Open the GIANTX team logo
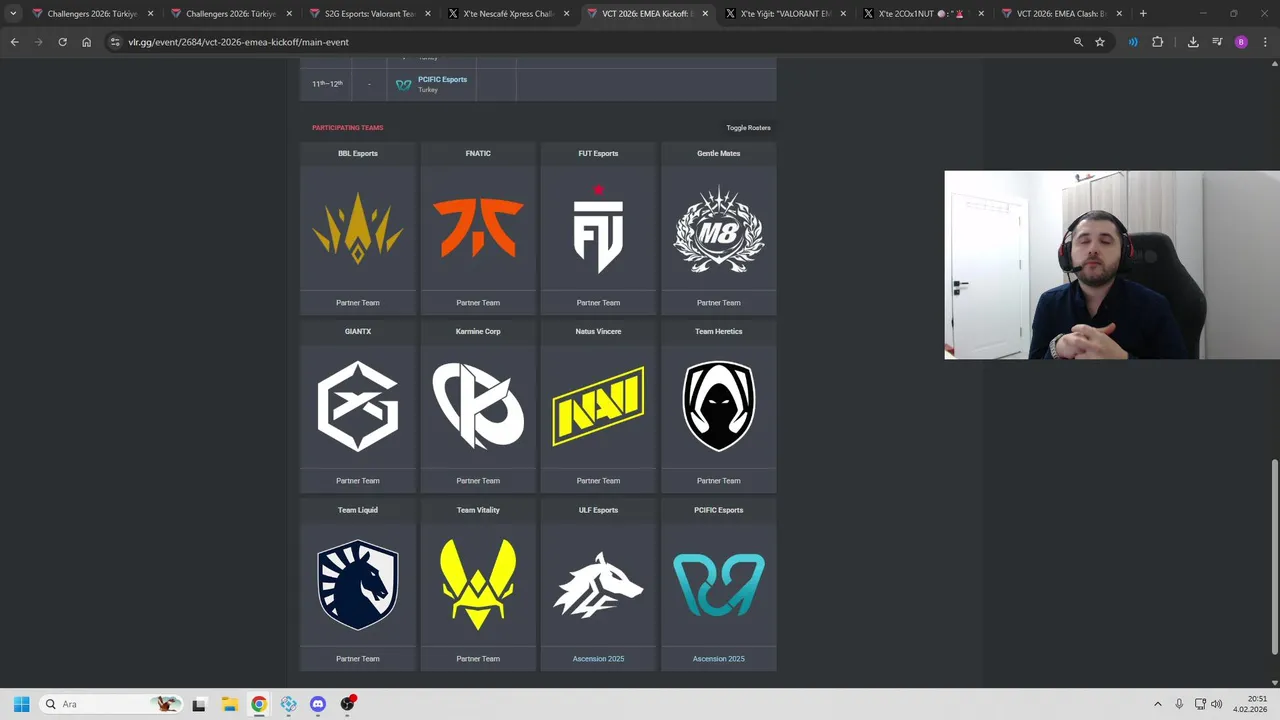Viewport: 1280px width, 720px height. (358, 406)
